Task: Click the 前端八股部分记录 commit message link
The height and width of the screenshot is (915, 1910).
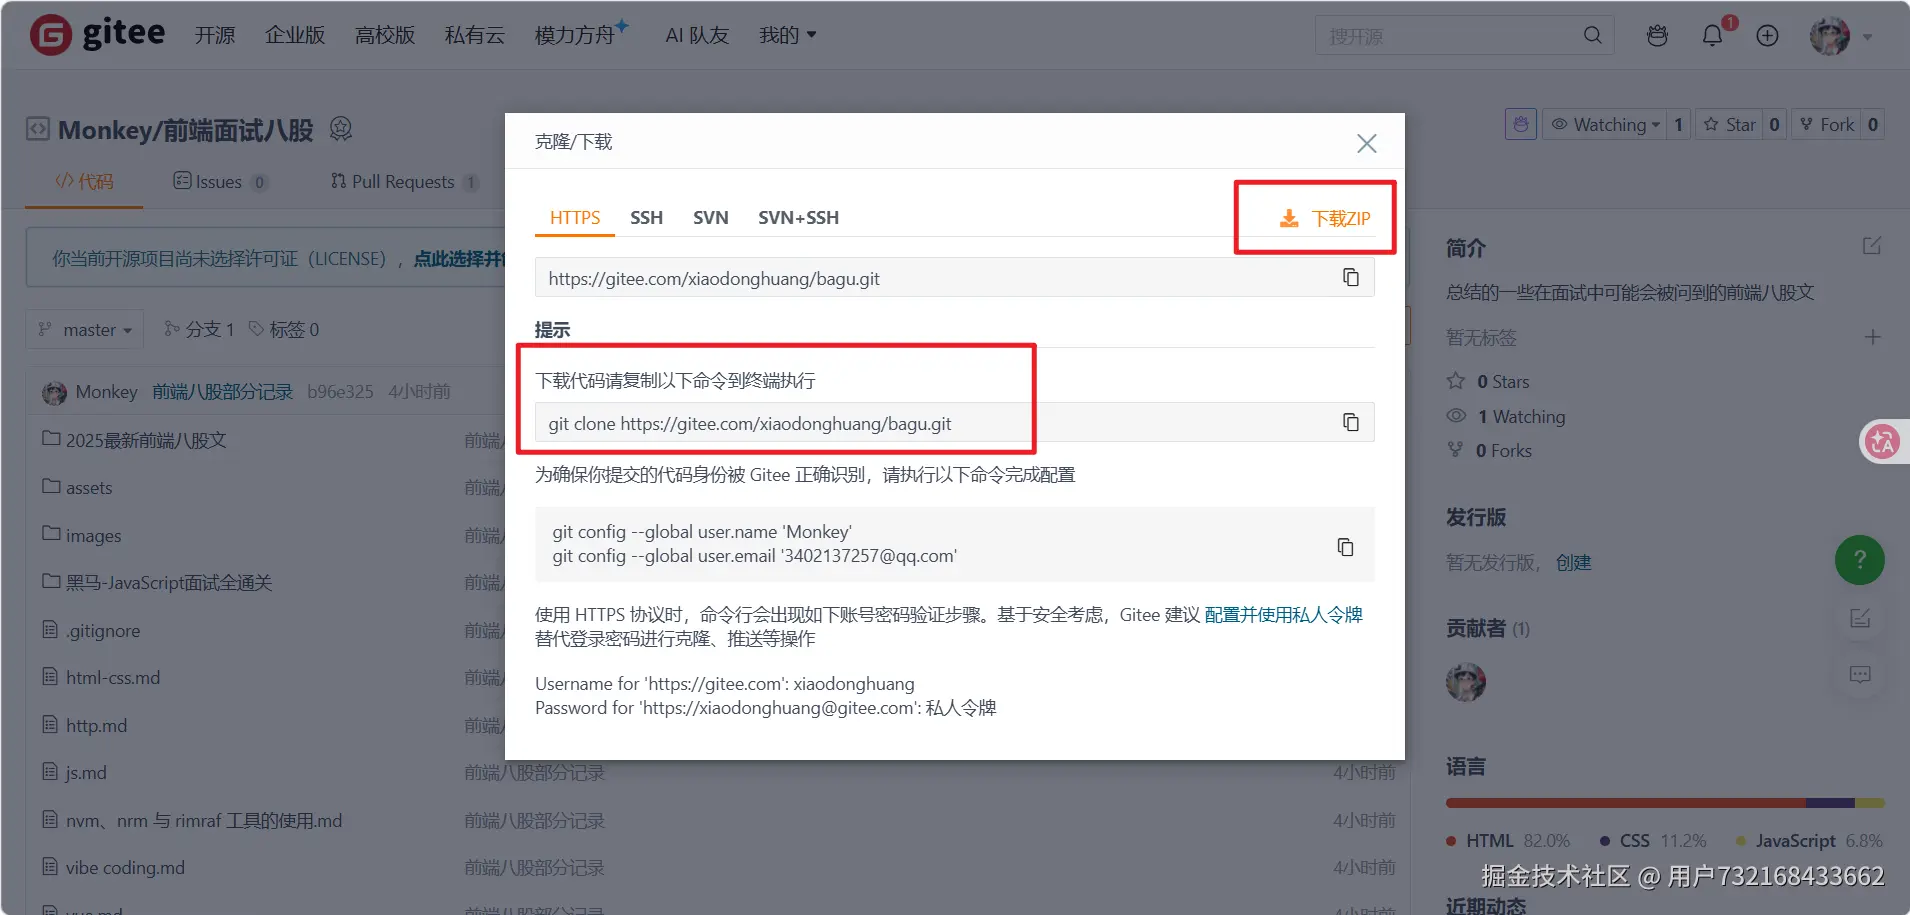Action: coord(222,391)
